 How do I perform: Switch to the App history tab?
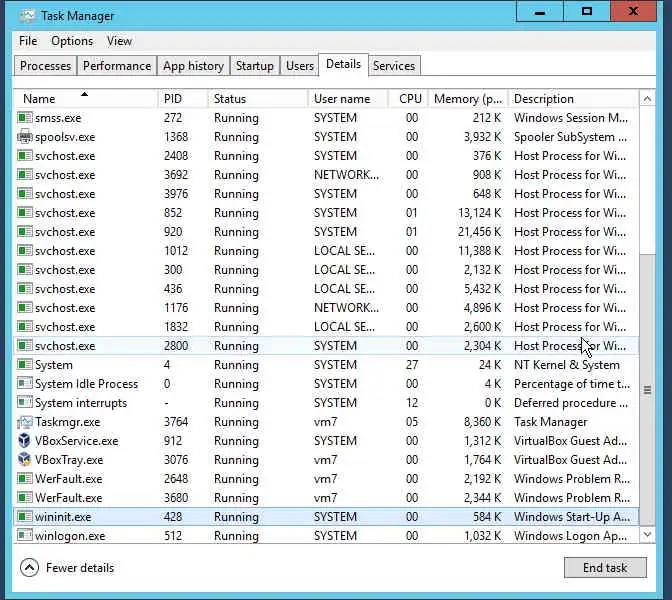point(193,66)
